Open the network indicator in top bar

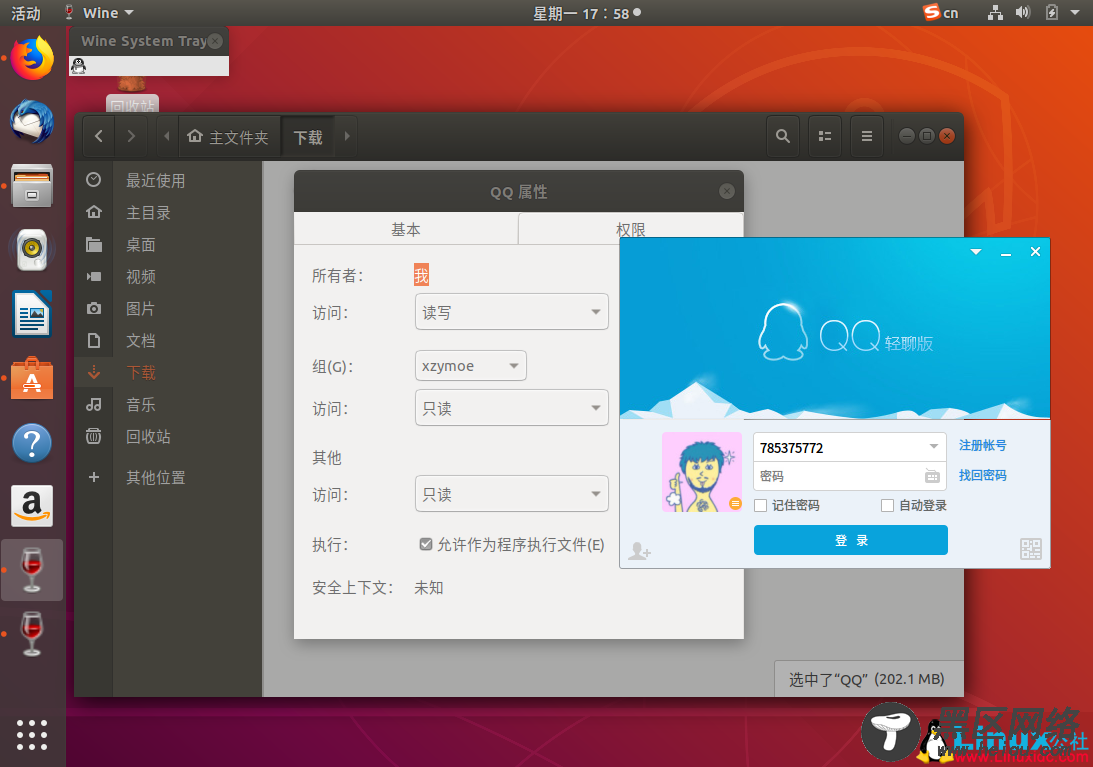point(995,13)
